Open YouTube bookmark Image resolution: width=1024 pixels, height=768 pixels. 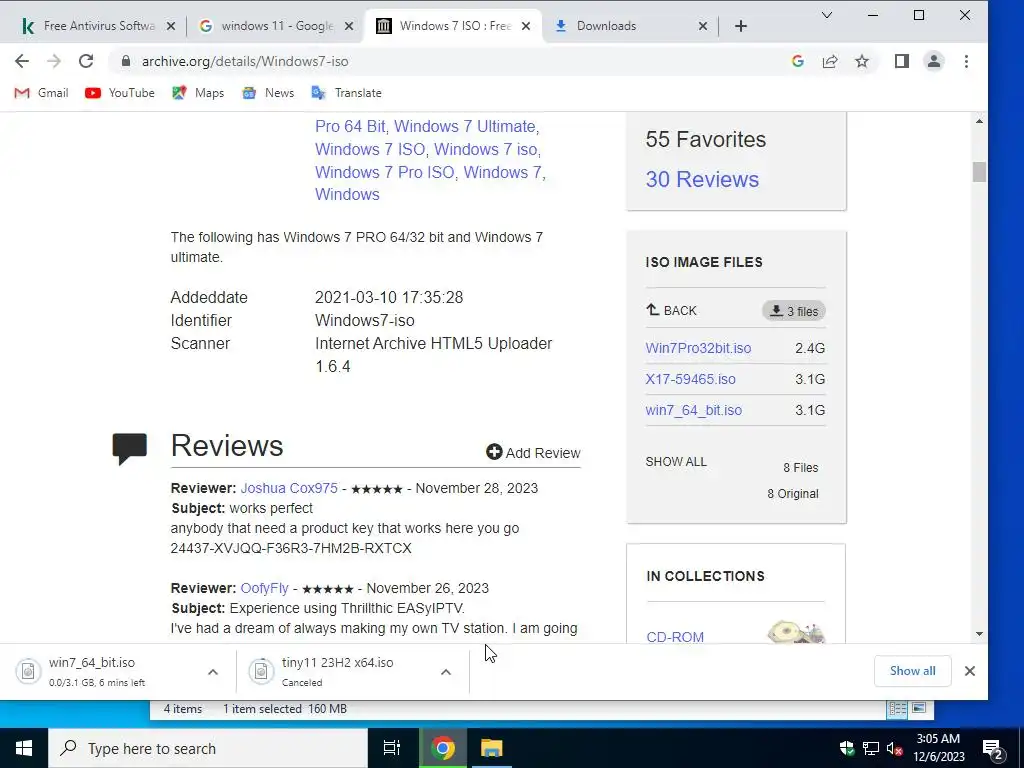(x=120, y=93)
